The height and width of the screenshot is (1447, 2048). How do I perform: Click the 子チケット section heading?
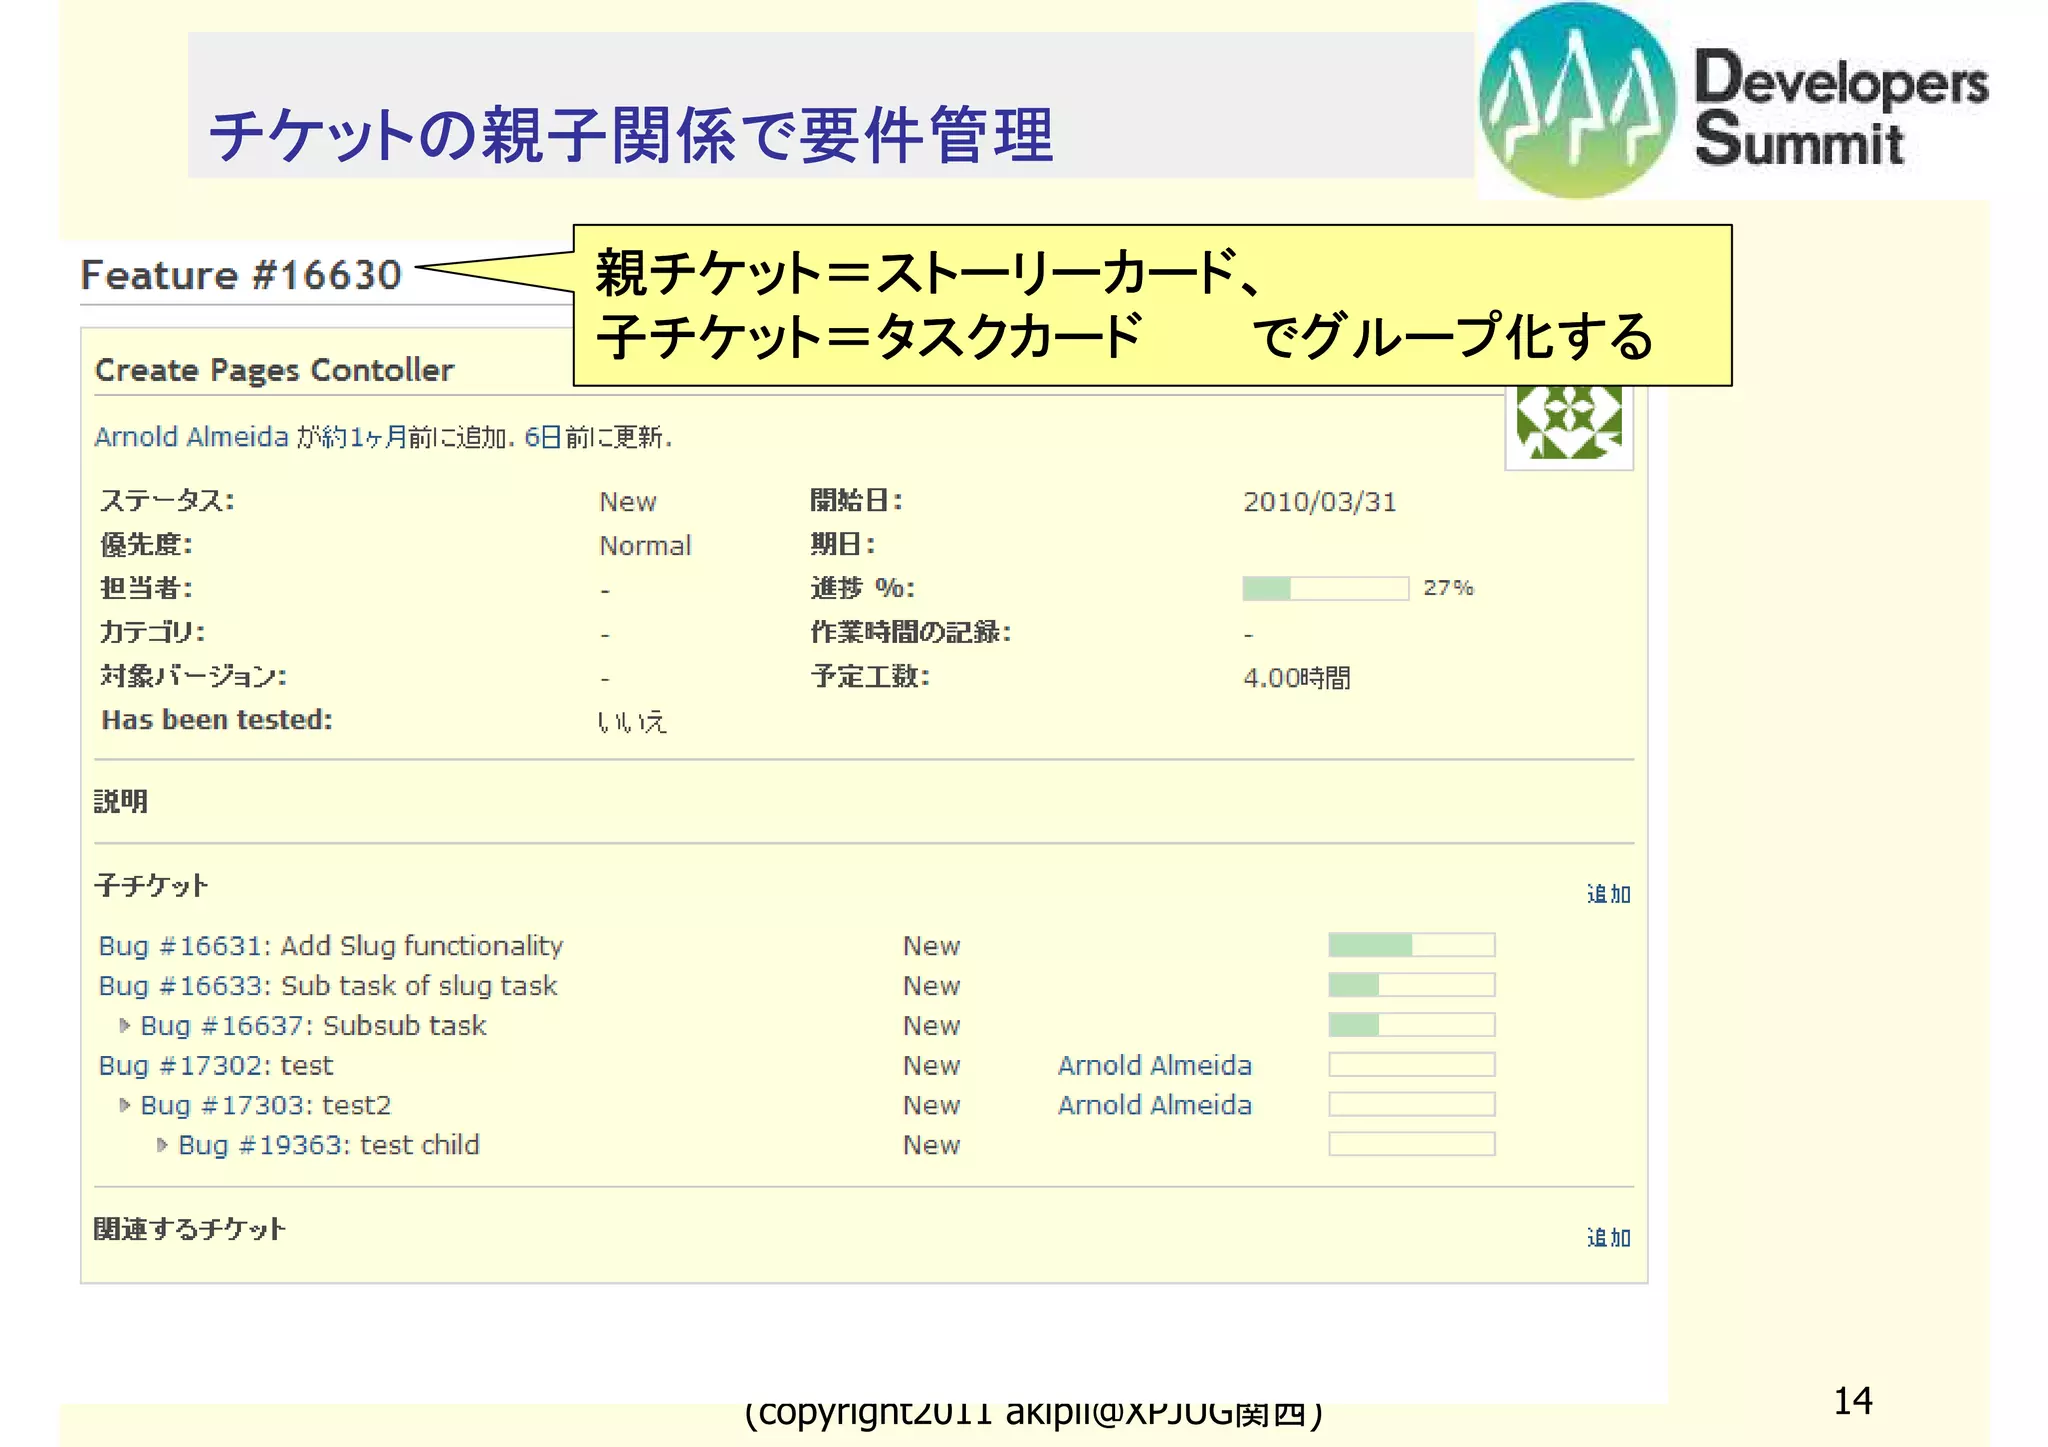point(151,885)
